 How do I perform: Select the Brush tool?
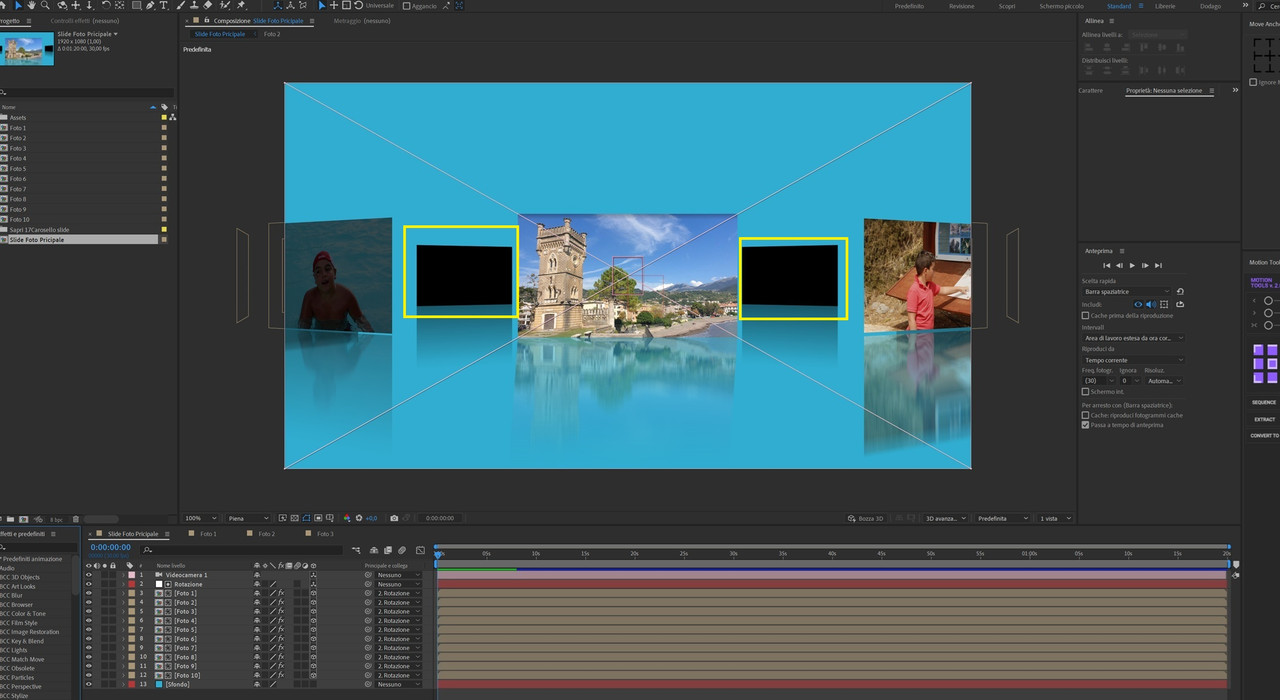tap(181, 5)
